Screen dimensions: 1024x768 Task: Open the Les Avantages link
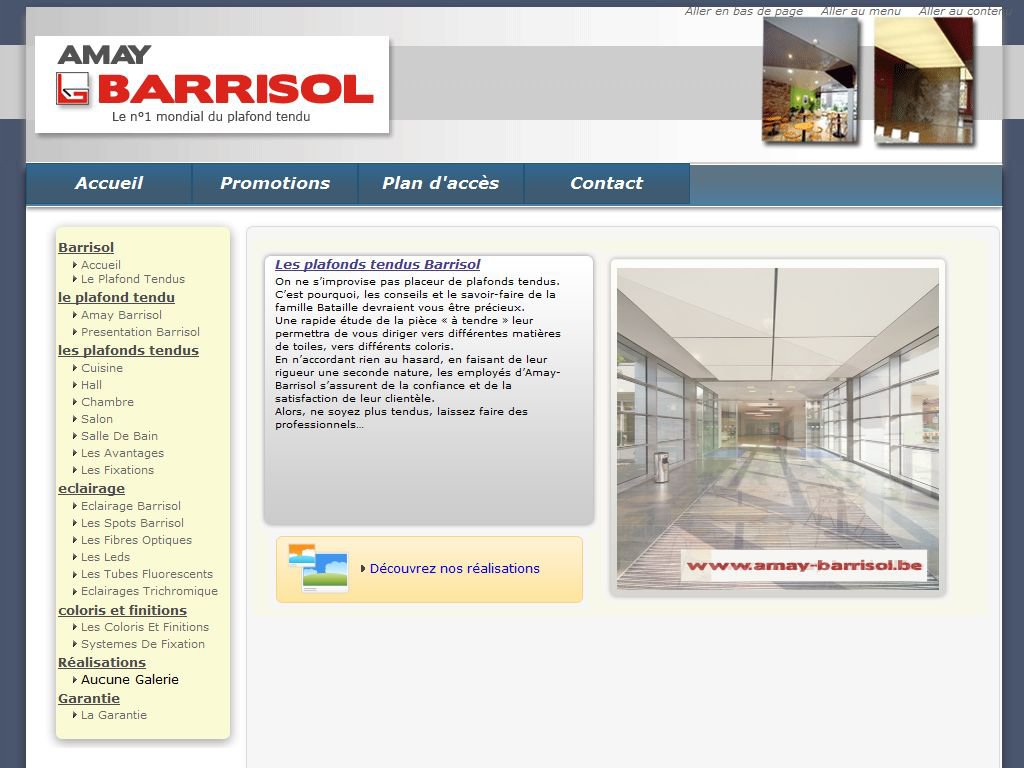[122, 453]
